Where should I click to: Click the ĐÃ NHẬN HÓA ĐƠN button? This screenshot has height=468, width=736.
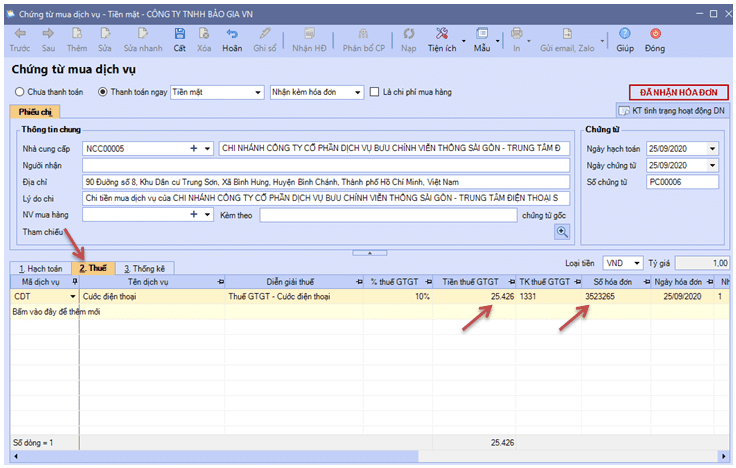pos(678,93)
